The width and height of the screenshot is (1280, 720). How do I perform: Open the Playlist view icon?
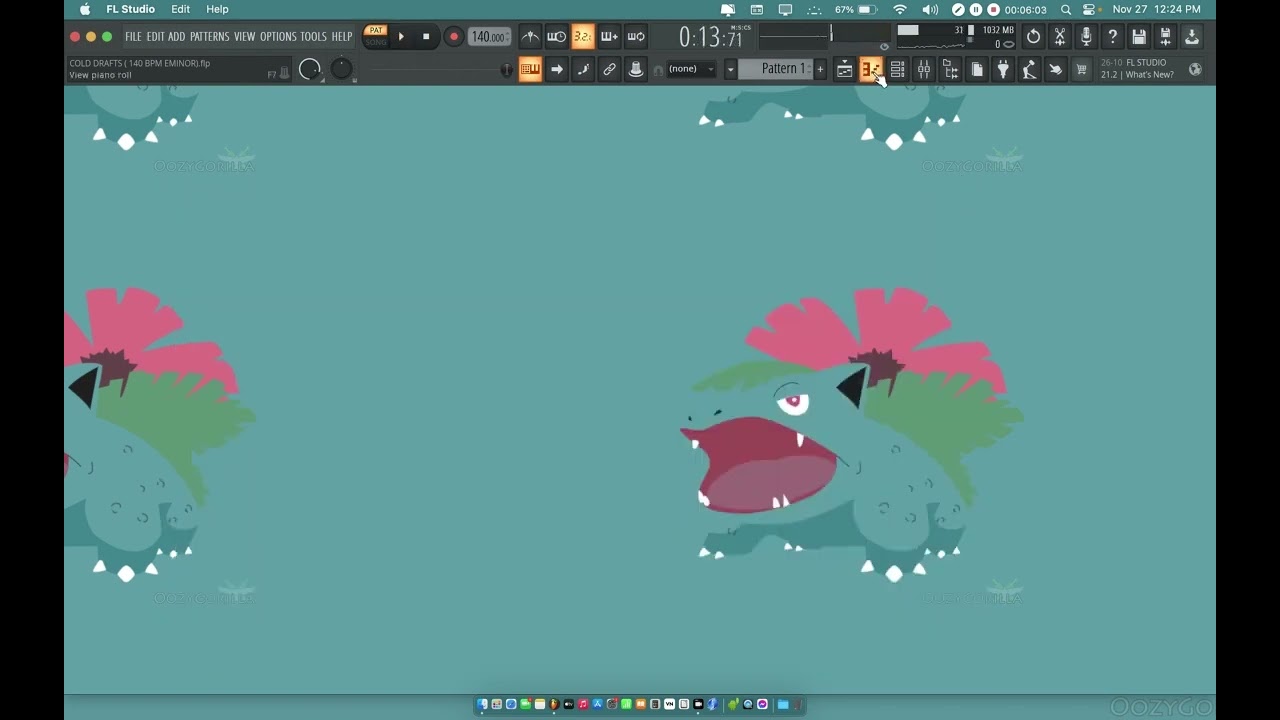click(x=845, y=69)
